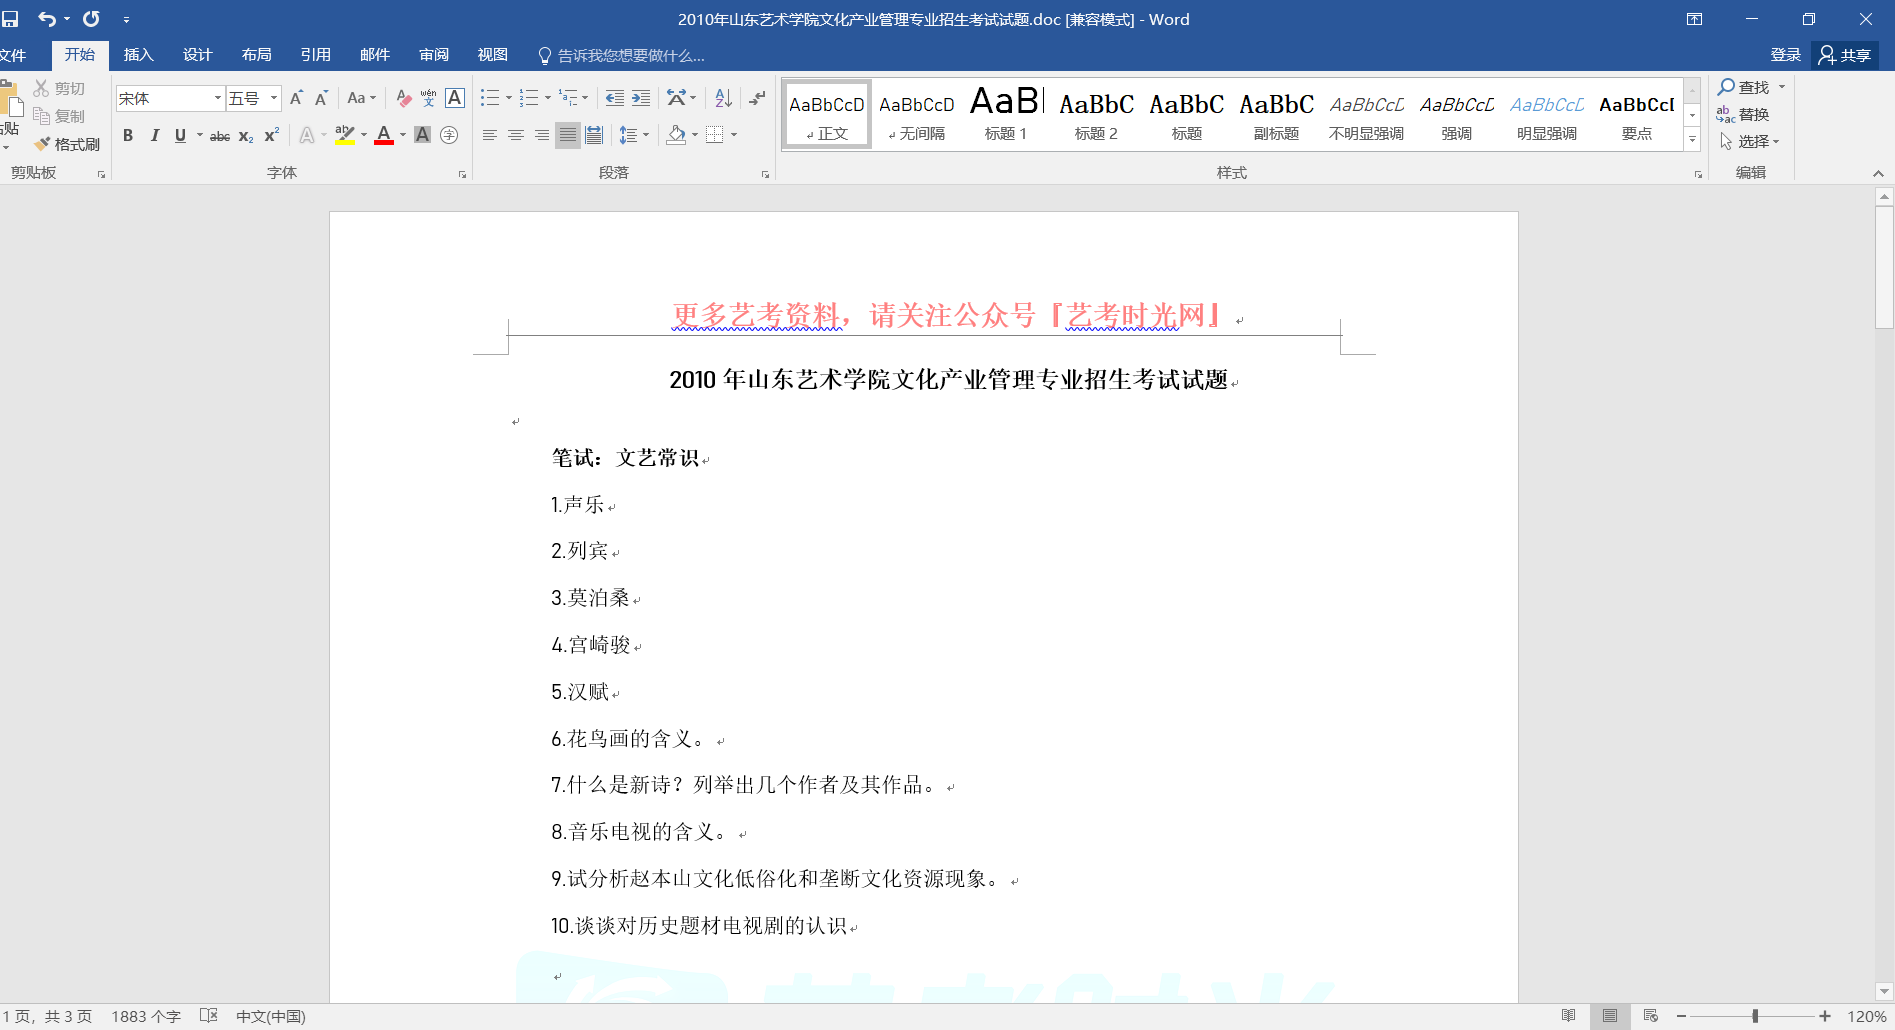This screenshot has width=1895, height=1030.
Task: Click the Format Painter (格式刷) icon
Action: tap(67, 144)
